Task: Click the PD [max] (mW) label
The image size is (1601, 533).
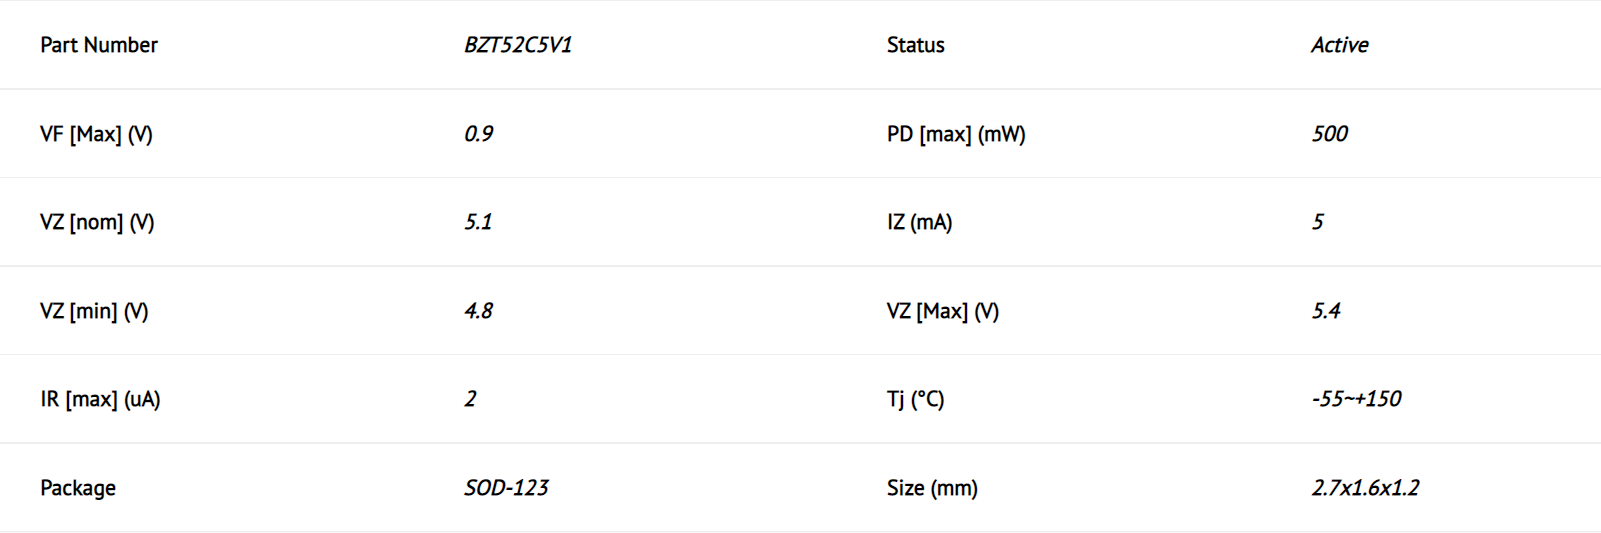Action: tap(956, 134)
